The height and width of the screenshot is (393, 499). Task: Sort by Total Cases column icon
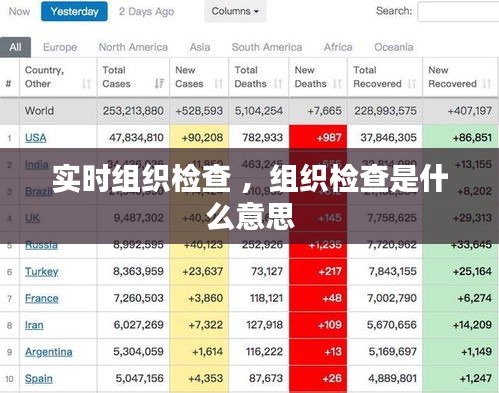pos(159,83)
